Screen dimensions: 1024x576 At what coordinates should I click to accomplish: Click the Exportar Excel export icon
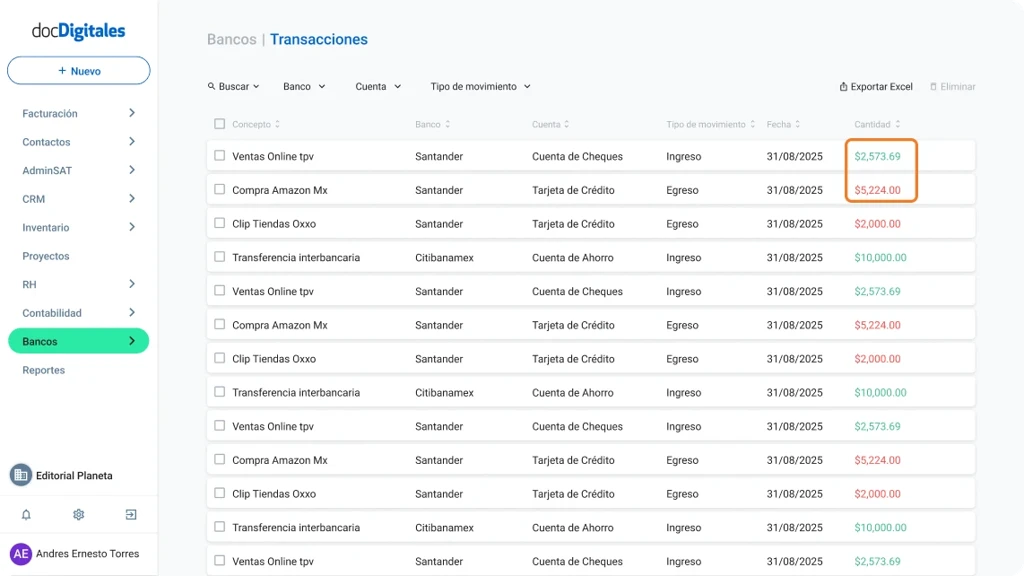point(845,86)
